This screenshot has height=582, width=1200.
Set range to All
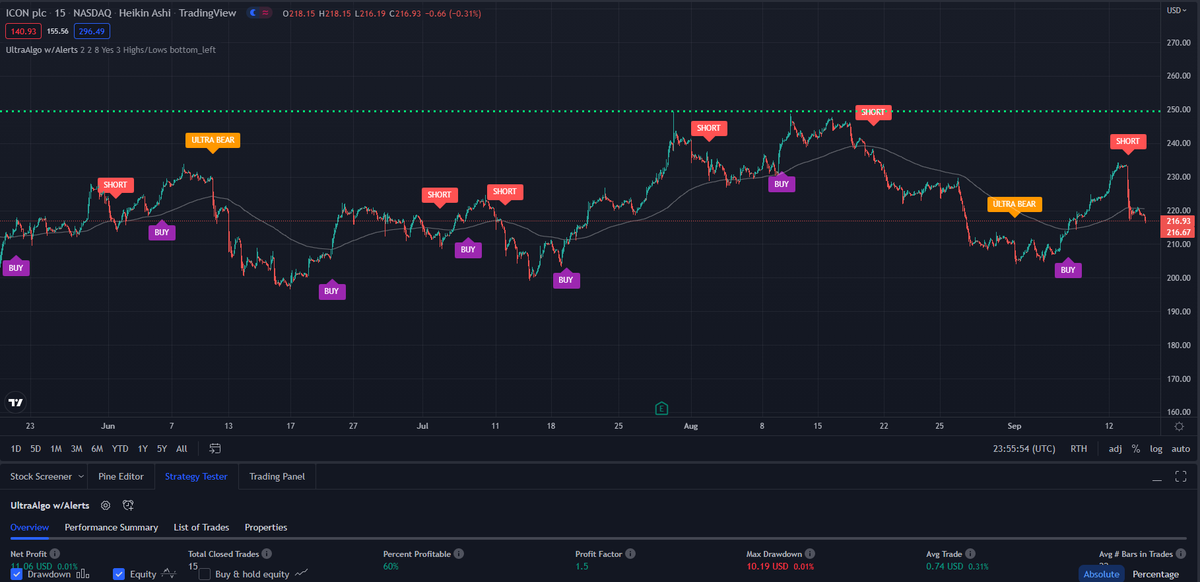click(x=181, y=448)
